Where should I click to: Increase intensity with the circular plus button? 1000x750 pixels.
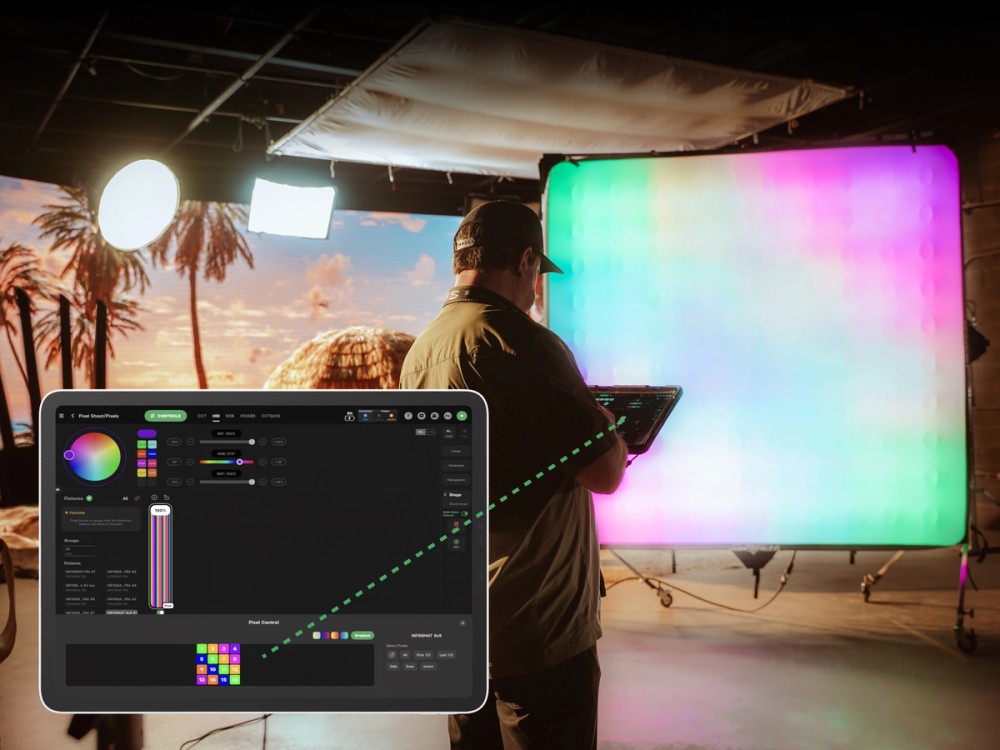point(263,442)
